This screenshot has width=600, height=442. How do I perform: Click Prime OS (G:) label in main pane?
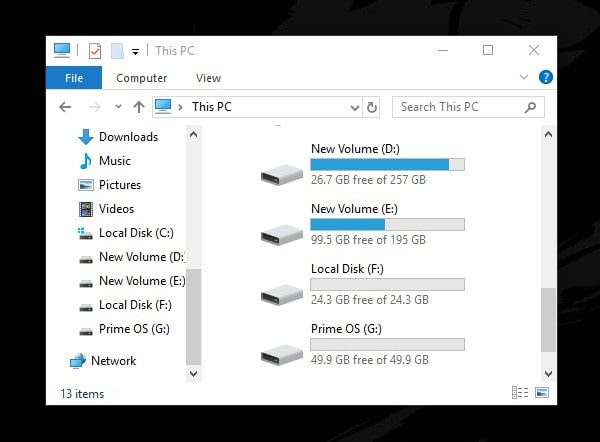(346, 329)
